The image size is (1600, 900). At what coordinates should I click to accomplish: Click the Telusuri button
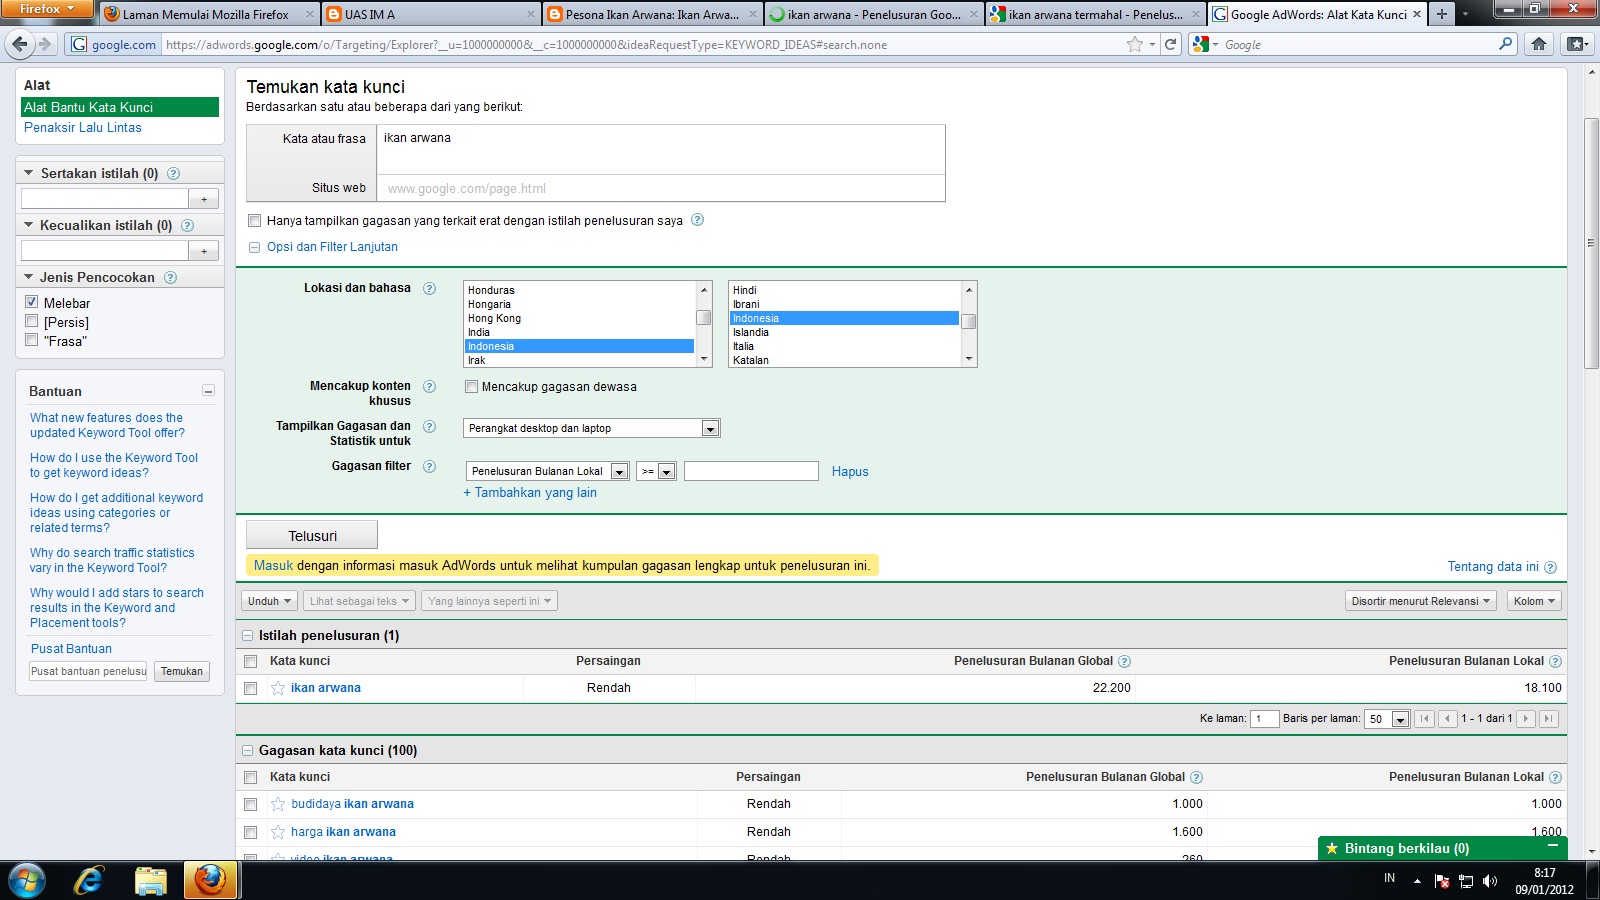click(312, 535)
